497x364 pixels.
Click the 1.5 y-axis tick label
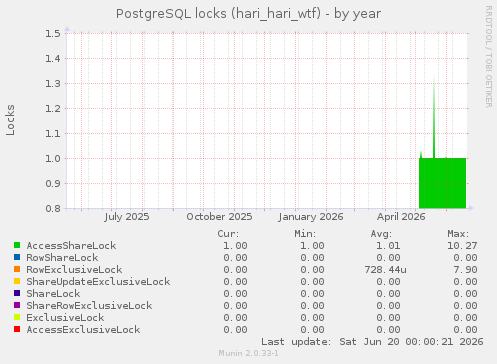tap(53, 33)
